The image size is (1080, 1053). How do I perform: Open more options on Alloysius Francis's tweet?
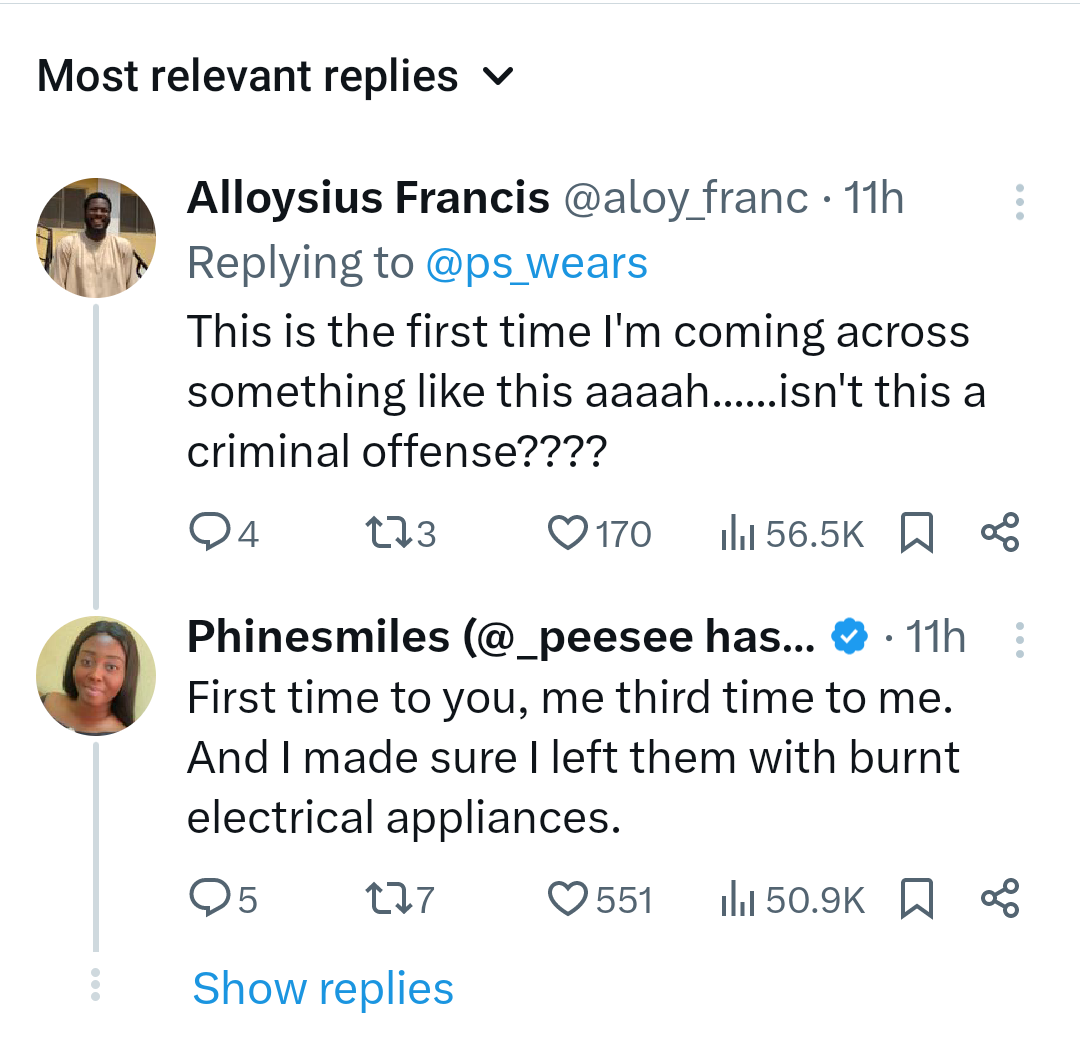[x=1019, y=202]
